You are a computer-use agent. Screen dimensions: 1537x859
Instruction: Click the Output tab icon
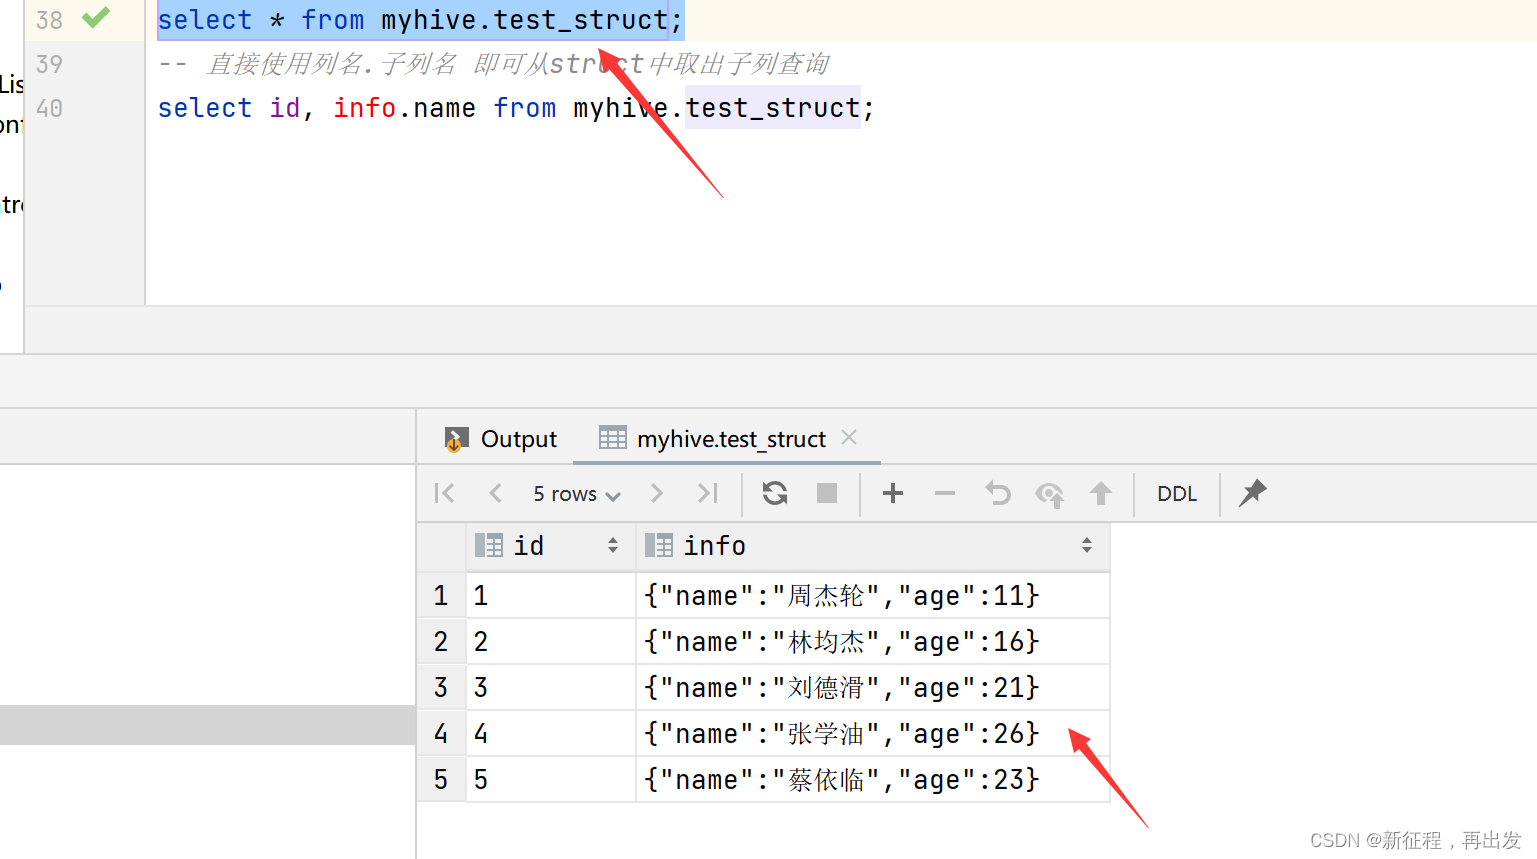tap(456, 439)
